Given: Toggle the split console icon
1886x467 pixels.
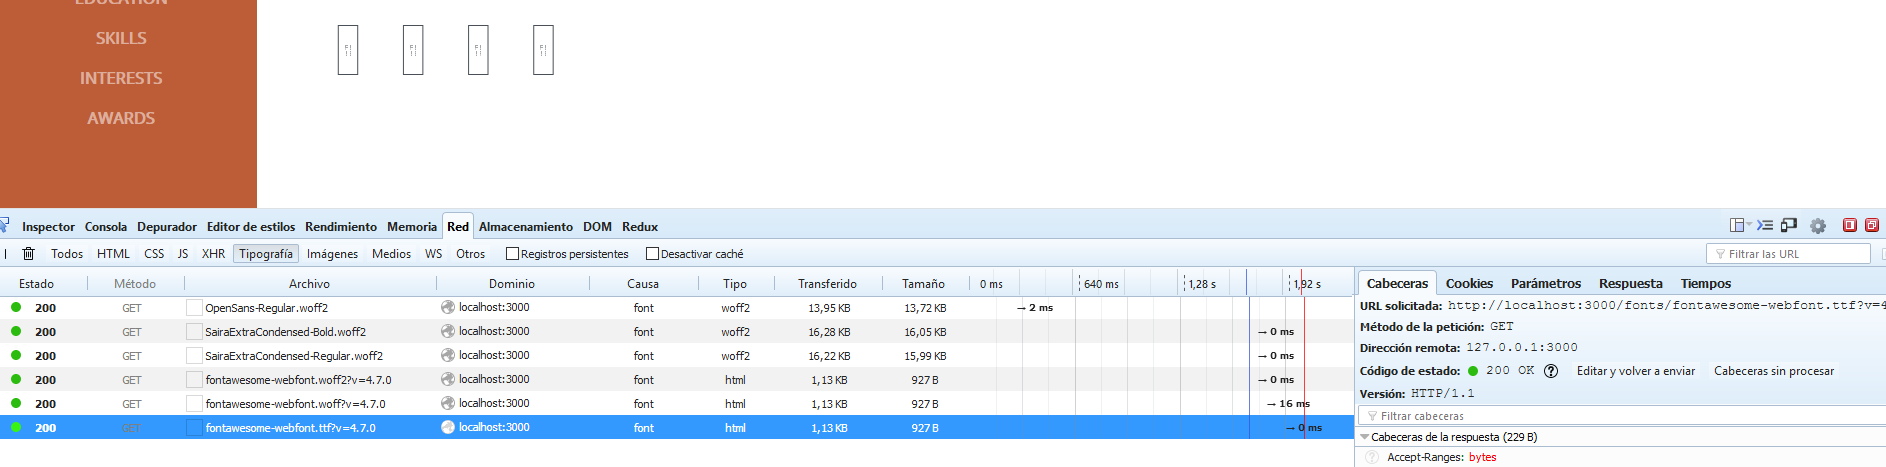Looking at the screenshot, I should click(x=1765, y=226).
